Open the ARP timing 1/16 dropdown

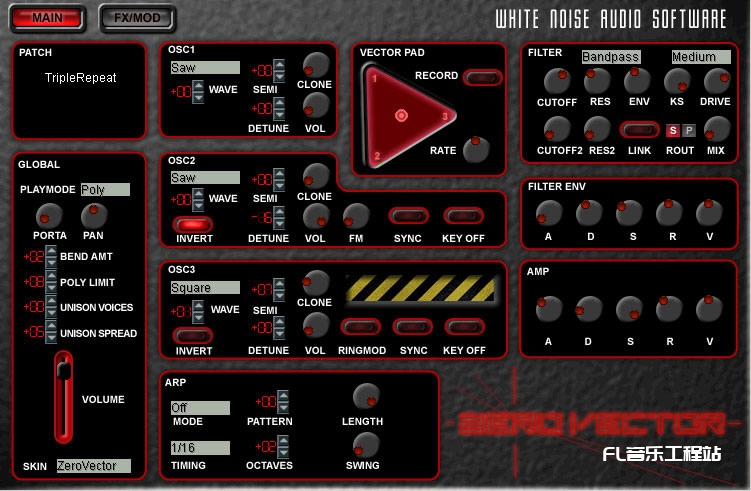200,448
